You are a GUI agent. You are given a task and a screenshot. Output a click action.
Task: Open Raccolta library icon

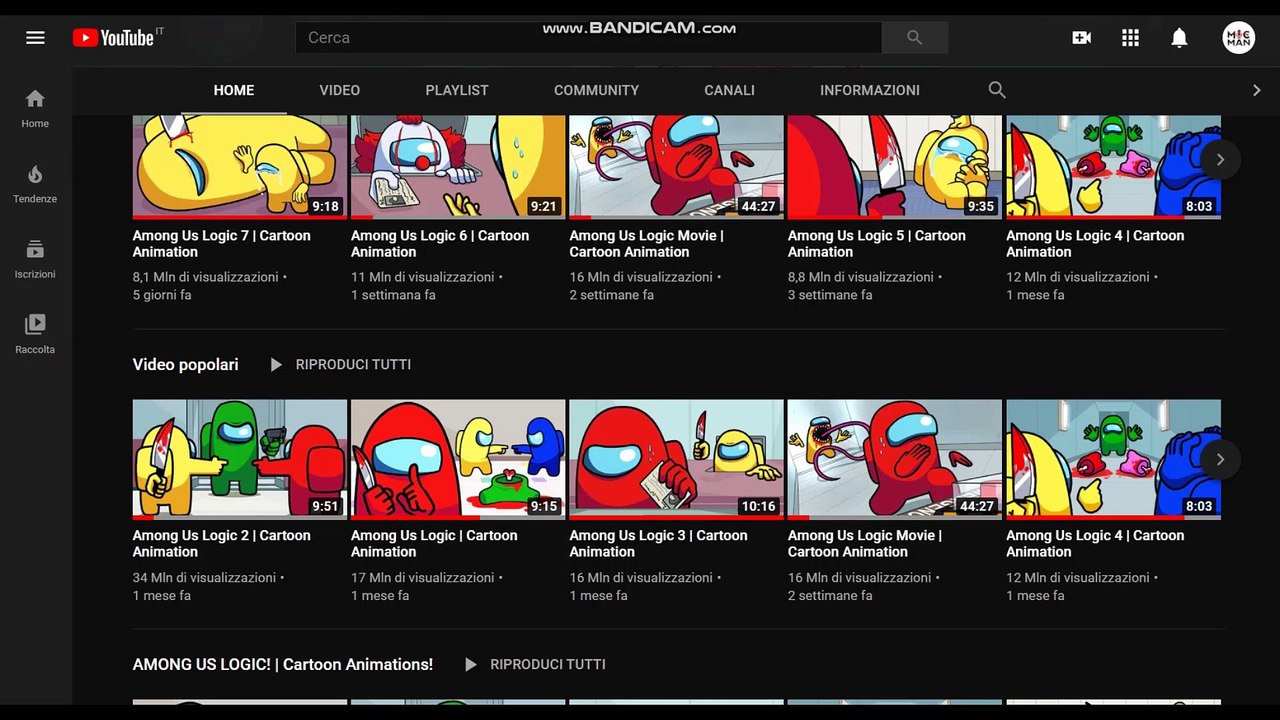[x=35, y=334]
